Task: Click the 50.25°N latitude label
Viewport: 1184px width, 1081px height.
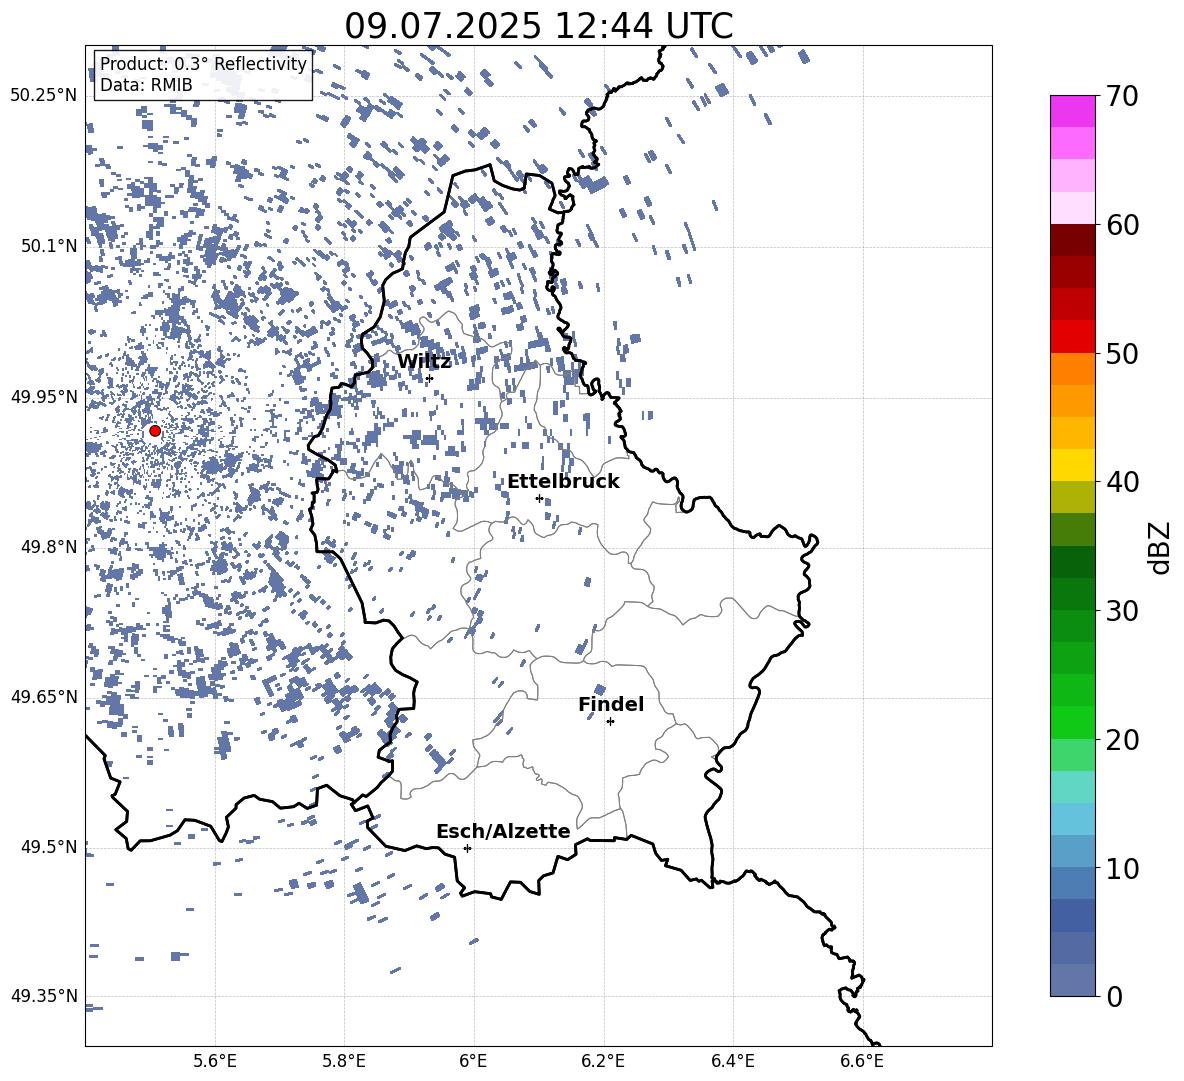Action: pos(44,96)
